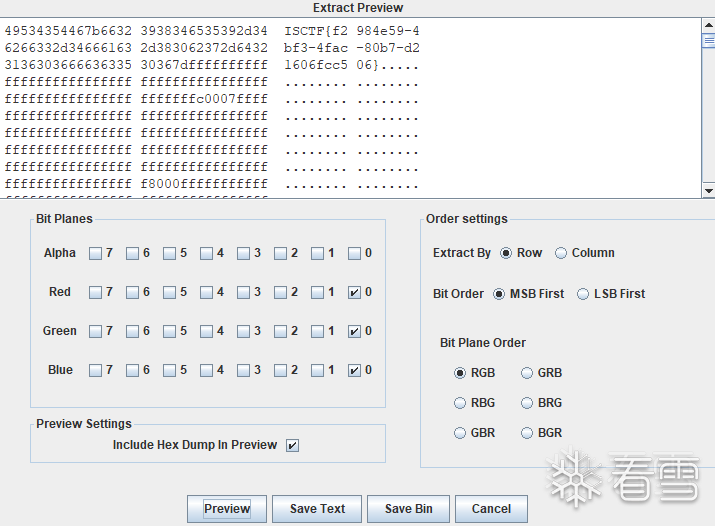This screenshot has height=526, width=715.
Task: Enable the Red bit 4 checkbox
Action: click(206, 292)
